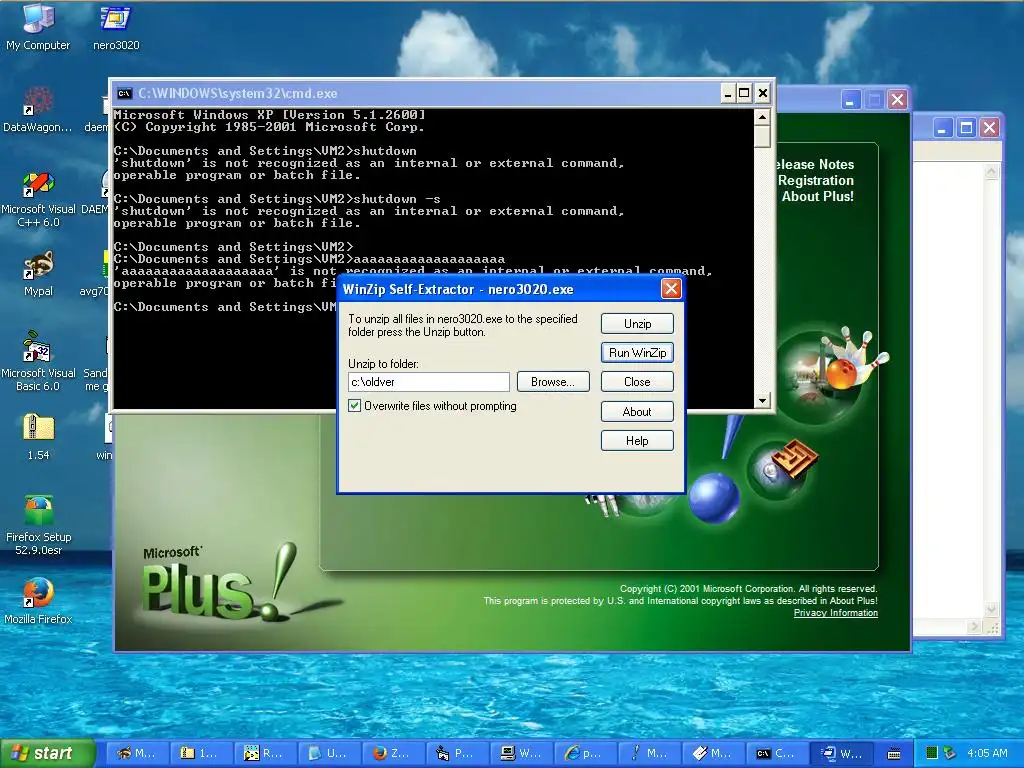Viewport: 1024px width, 768px height.
Task: Click keyboard icon on taskbar
Action: pos(894,754)
